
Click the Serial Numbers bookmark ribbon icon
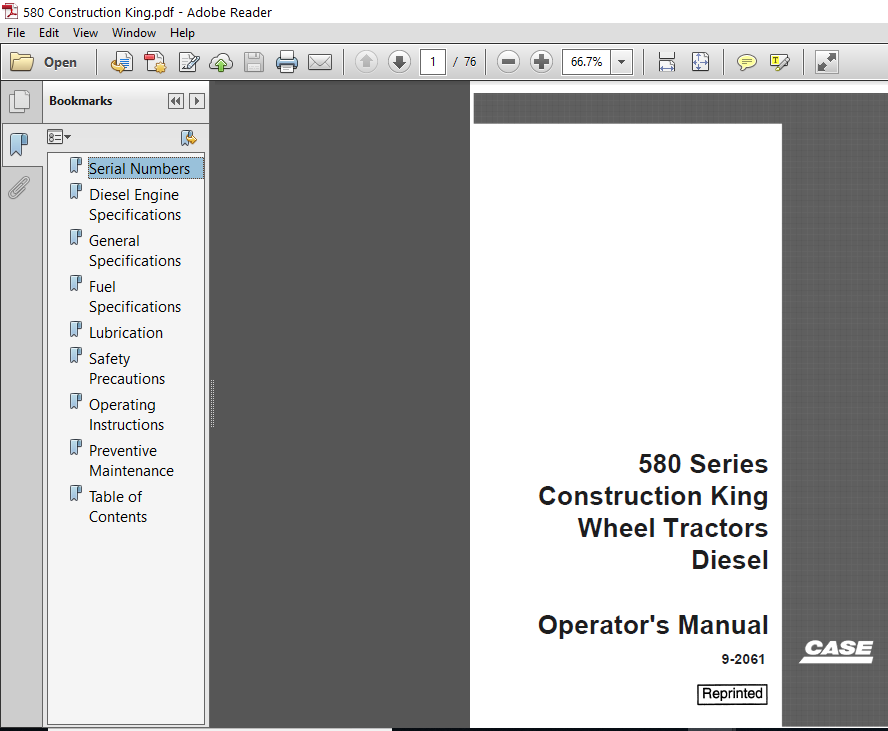pyautogui.click(x=76, y=165)
